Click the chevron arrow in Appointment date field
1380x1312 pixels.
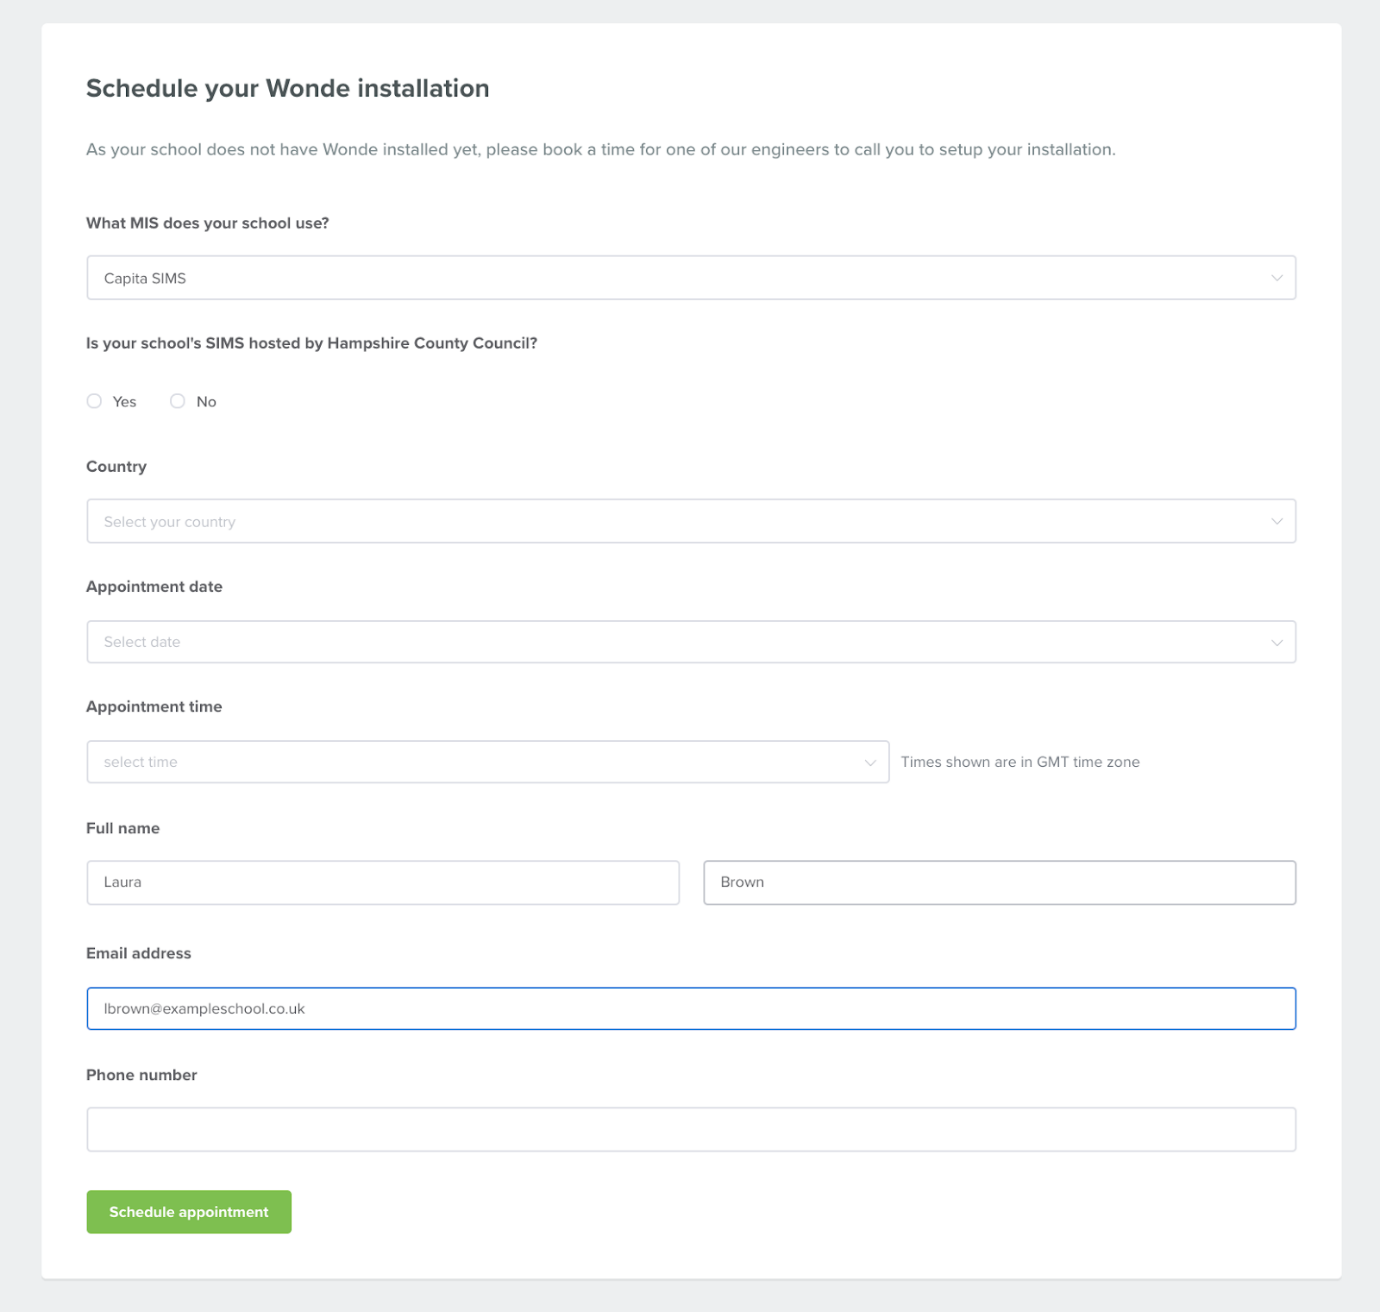1276,642
